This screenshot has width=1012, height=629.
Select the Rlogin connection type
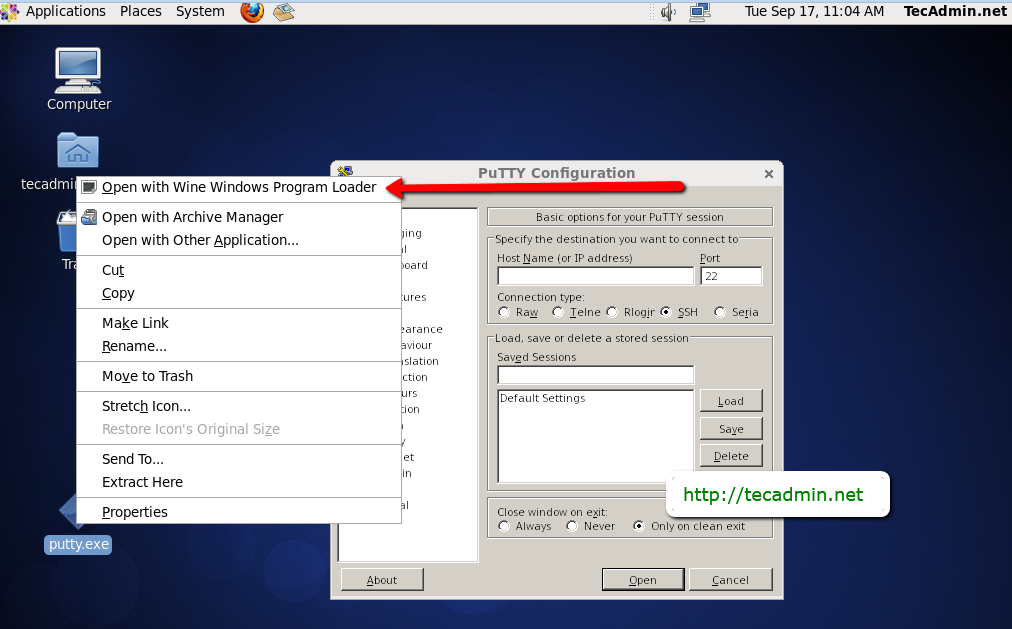612,312
